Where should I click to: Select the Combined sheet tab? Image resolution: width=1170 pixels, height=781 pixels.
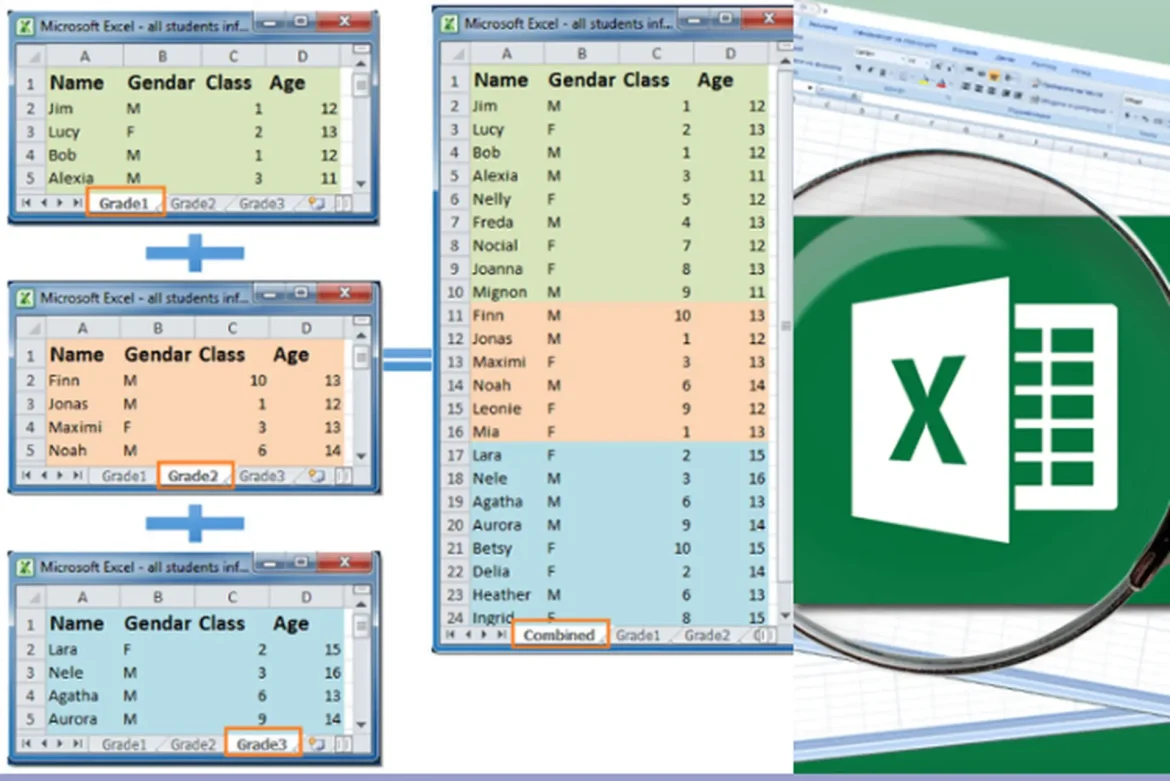click(x=559, y=635)
